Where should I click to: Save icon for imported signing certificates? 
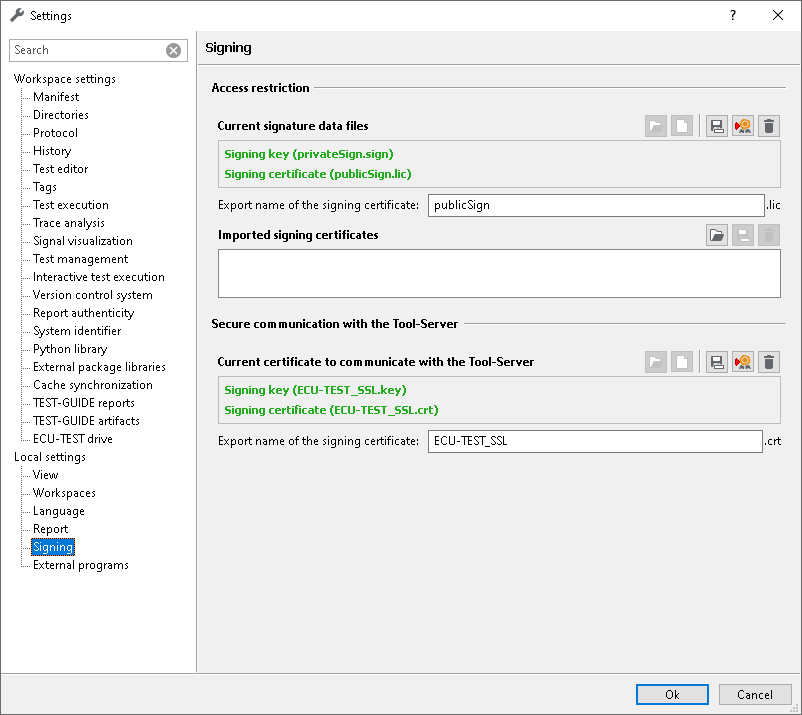[743, 235]
